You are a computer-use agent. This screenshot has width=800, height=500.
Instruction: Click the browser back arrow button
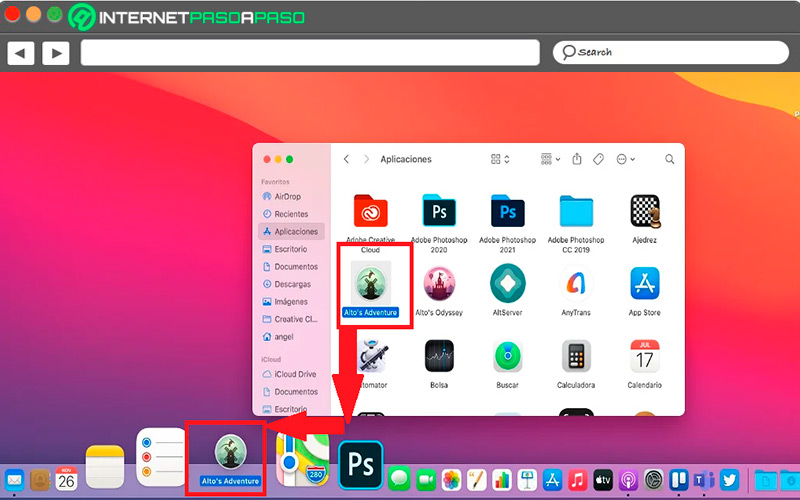click(x=20, y=53)
